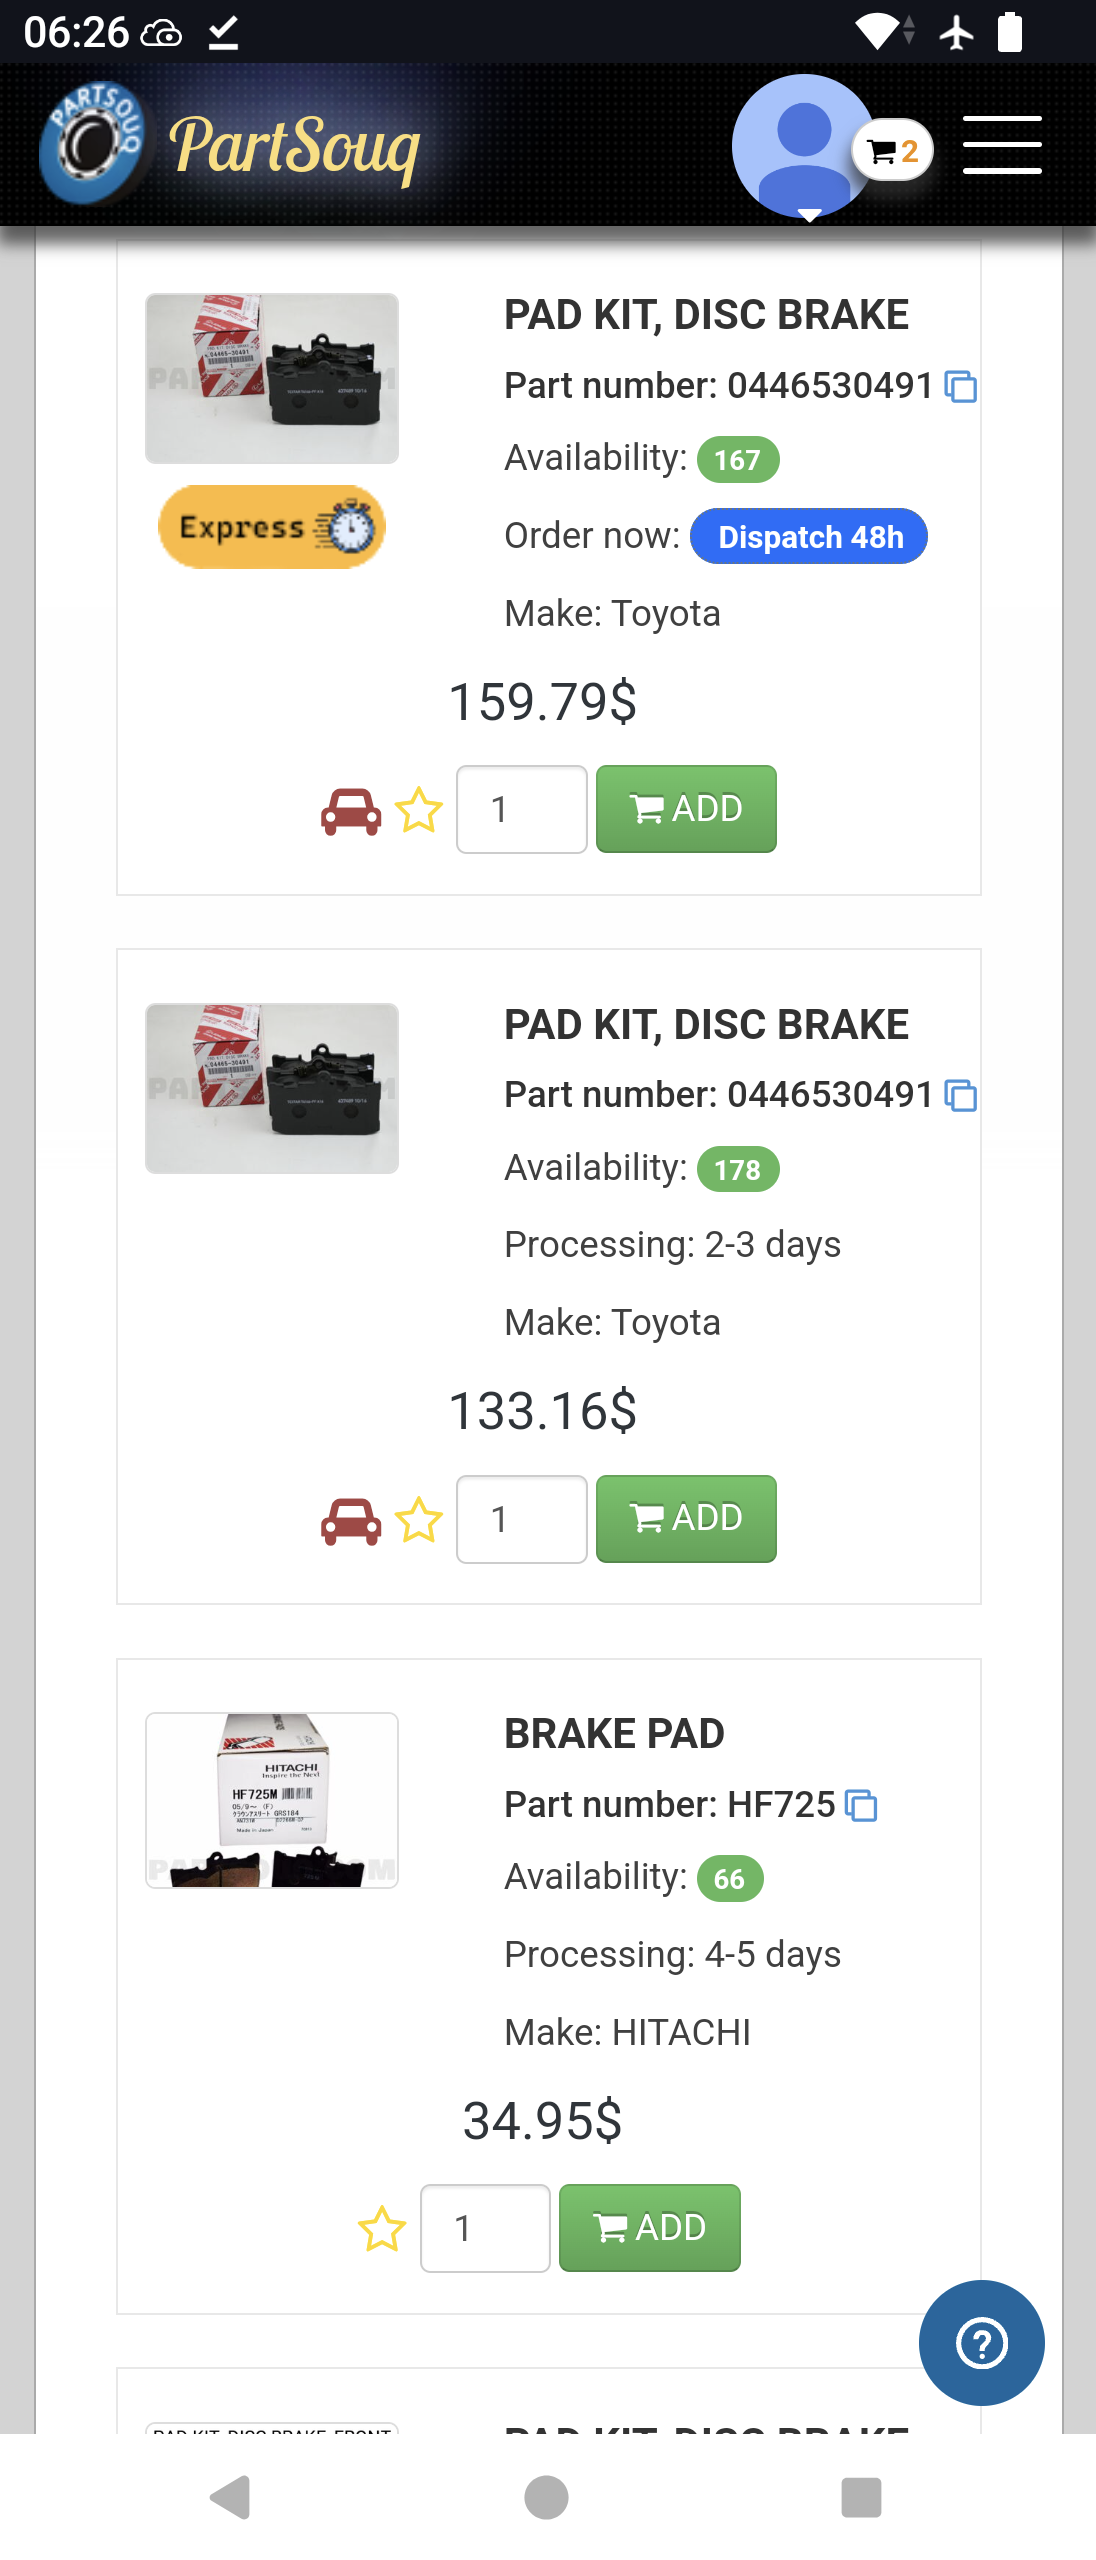Expand the user account avatar dropdown
Screen dimensions: 1096x2560
coord(804,146)
